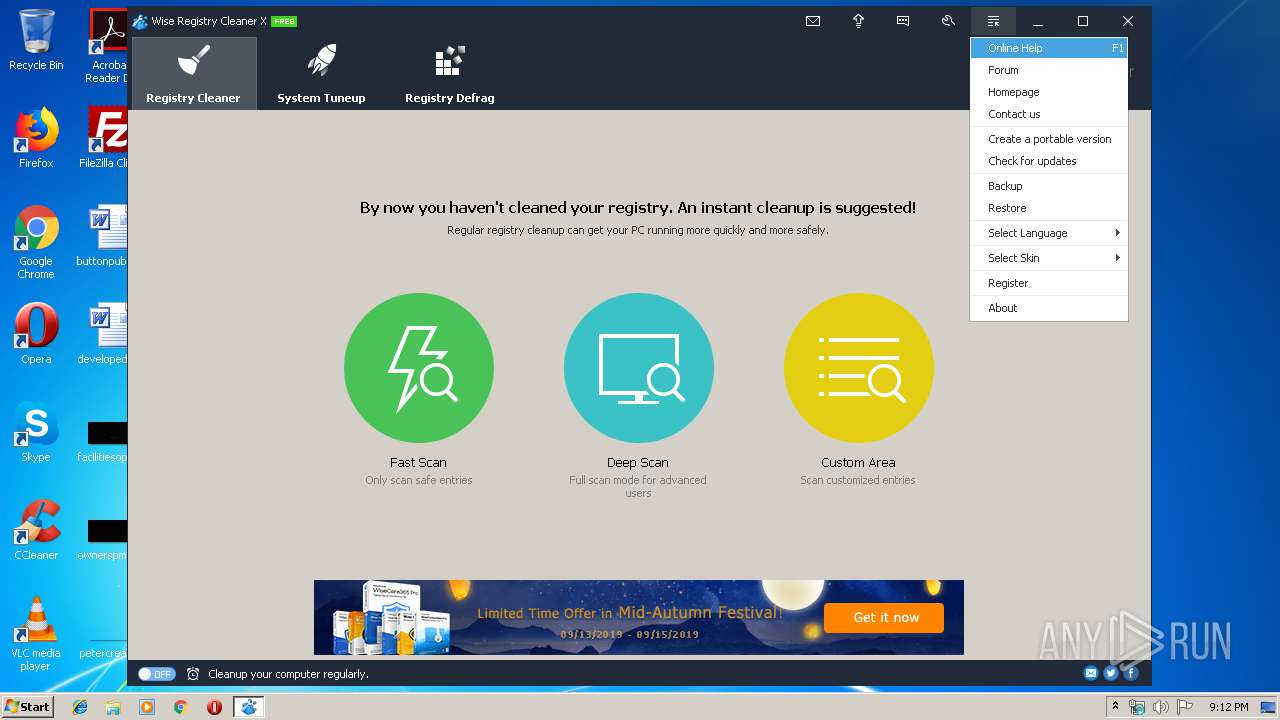Click the 'Deep Scan' label text
Screen dimensions: 1280x720
tap(638, 462)
